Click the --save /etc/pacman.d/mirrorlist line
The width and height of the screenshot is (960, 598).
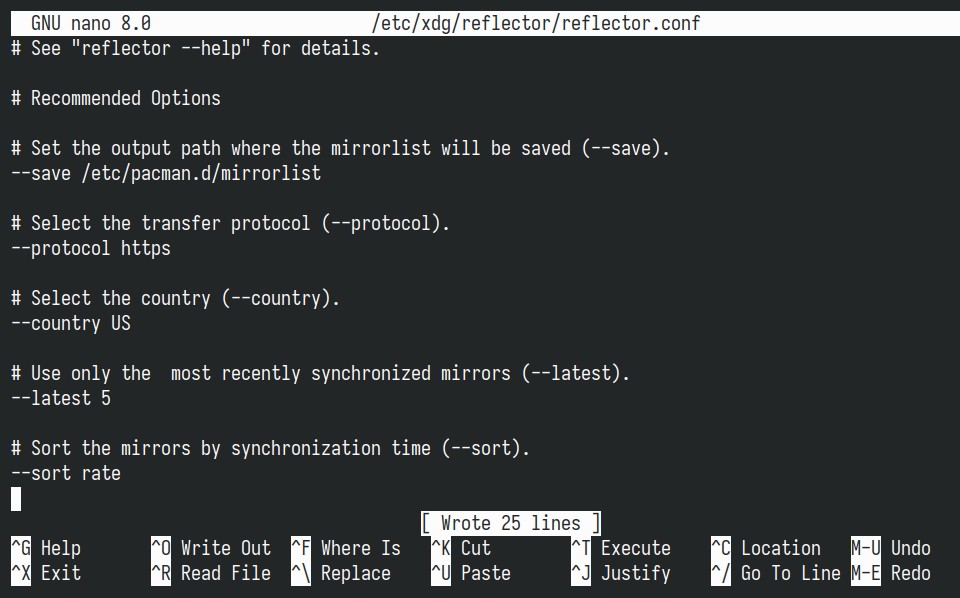166,173
